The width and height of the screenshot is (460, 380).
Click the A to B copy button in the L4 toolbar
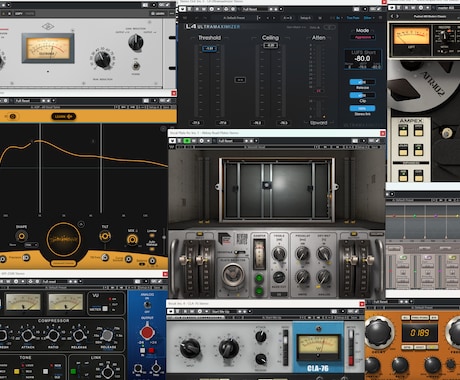point(288,18)
